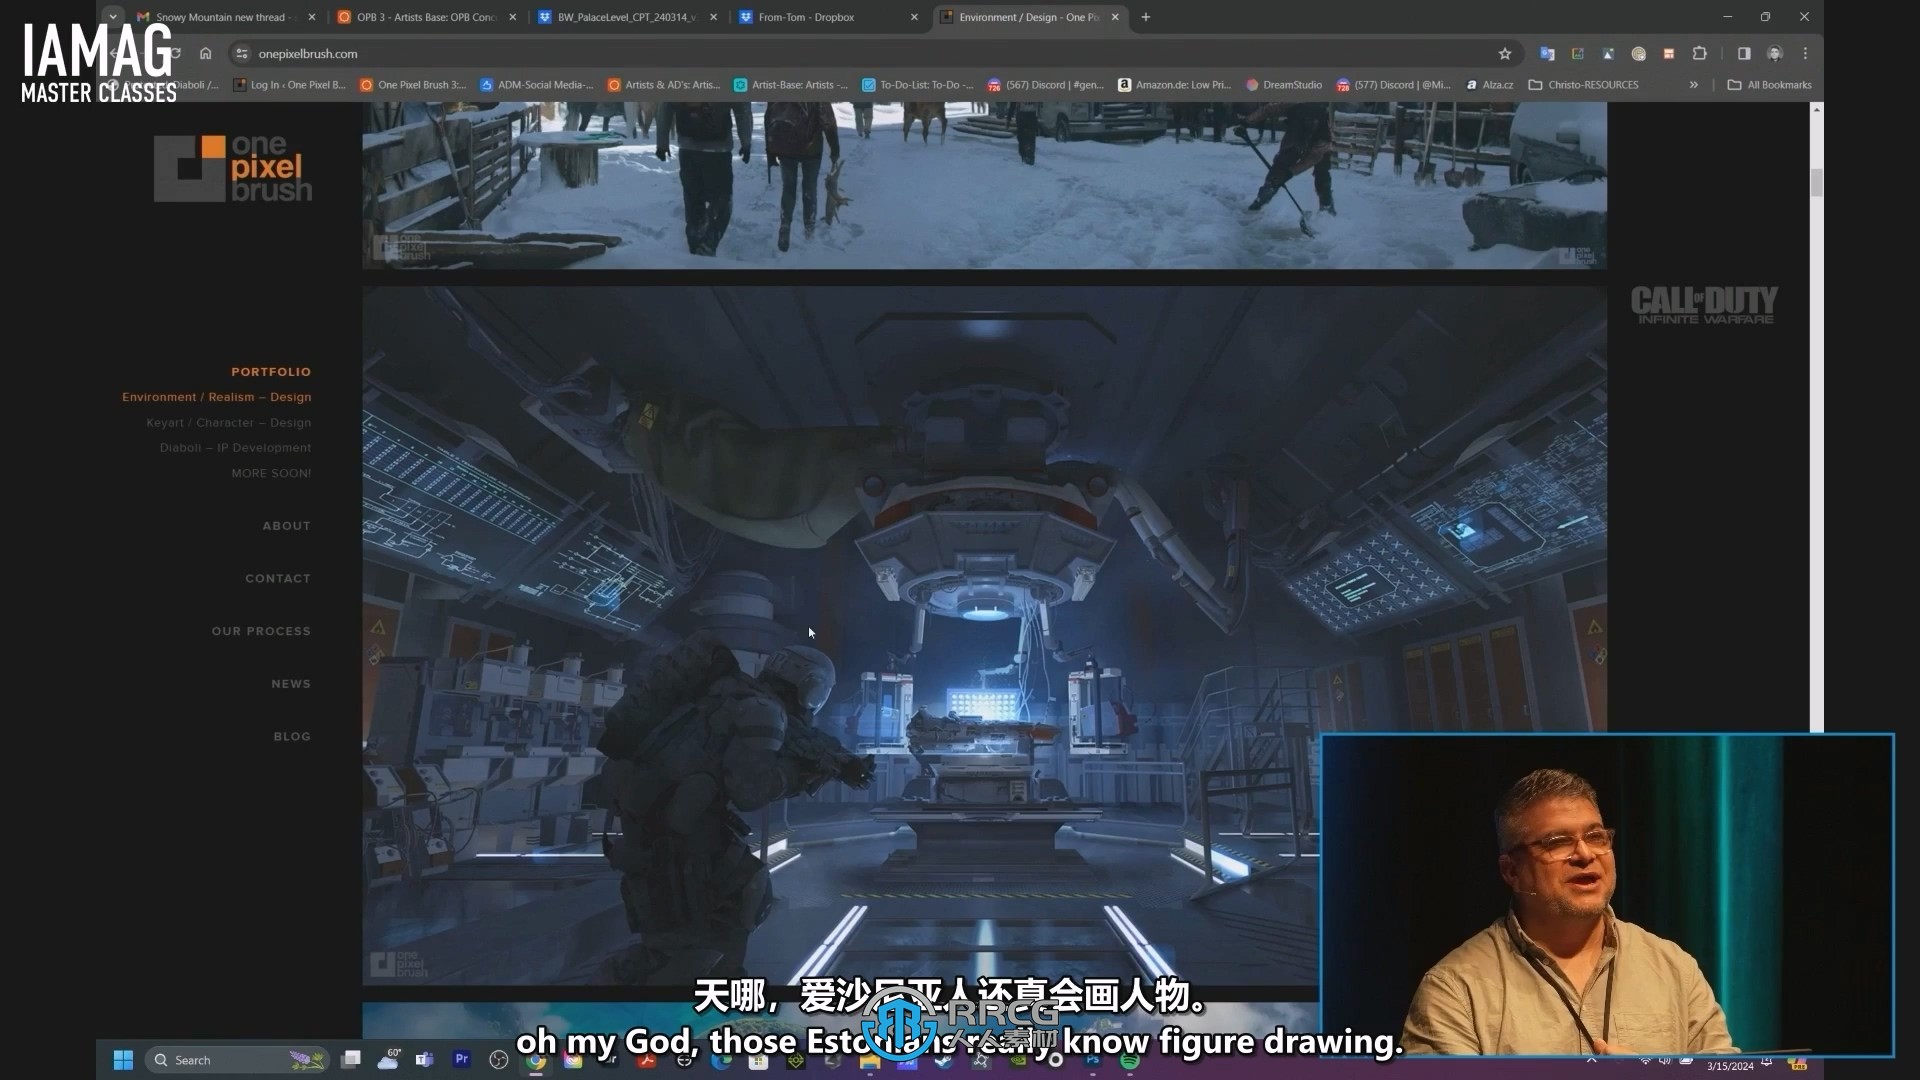
Task: Open Spotify from the taskbar
Action: point(1129,1060)
